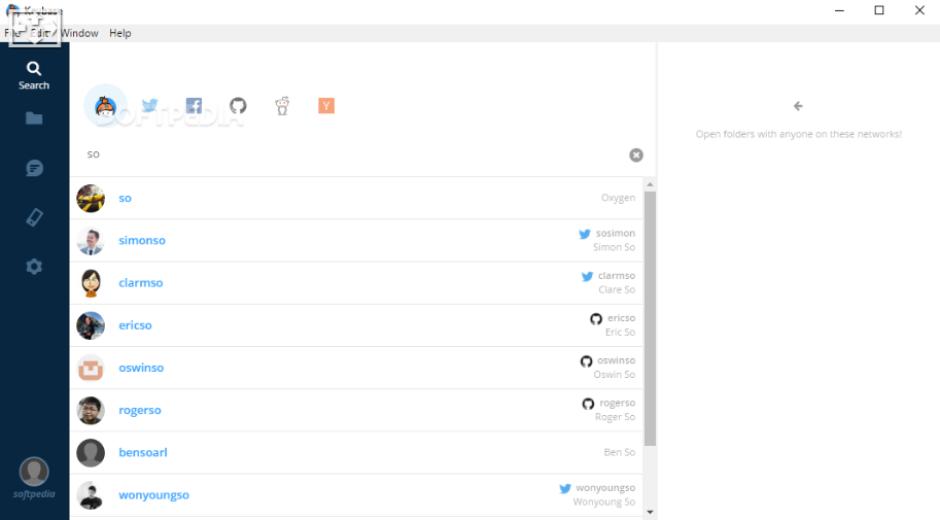Click avatar of user oswinso
940x520 pixels.
91,368
